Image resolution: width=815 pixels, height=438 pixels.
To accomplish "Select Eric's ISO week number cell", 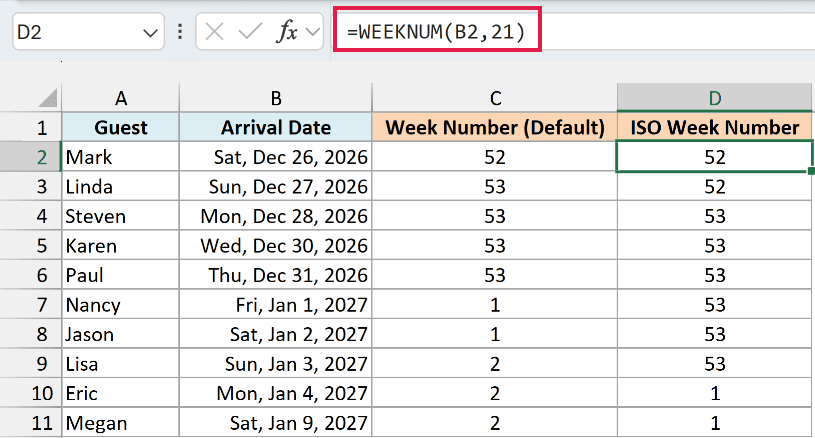I will click(715, 393).
